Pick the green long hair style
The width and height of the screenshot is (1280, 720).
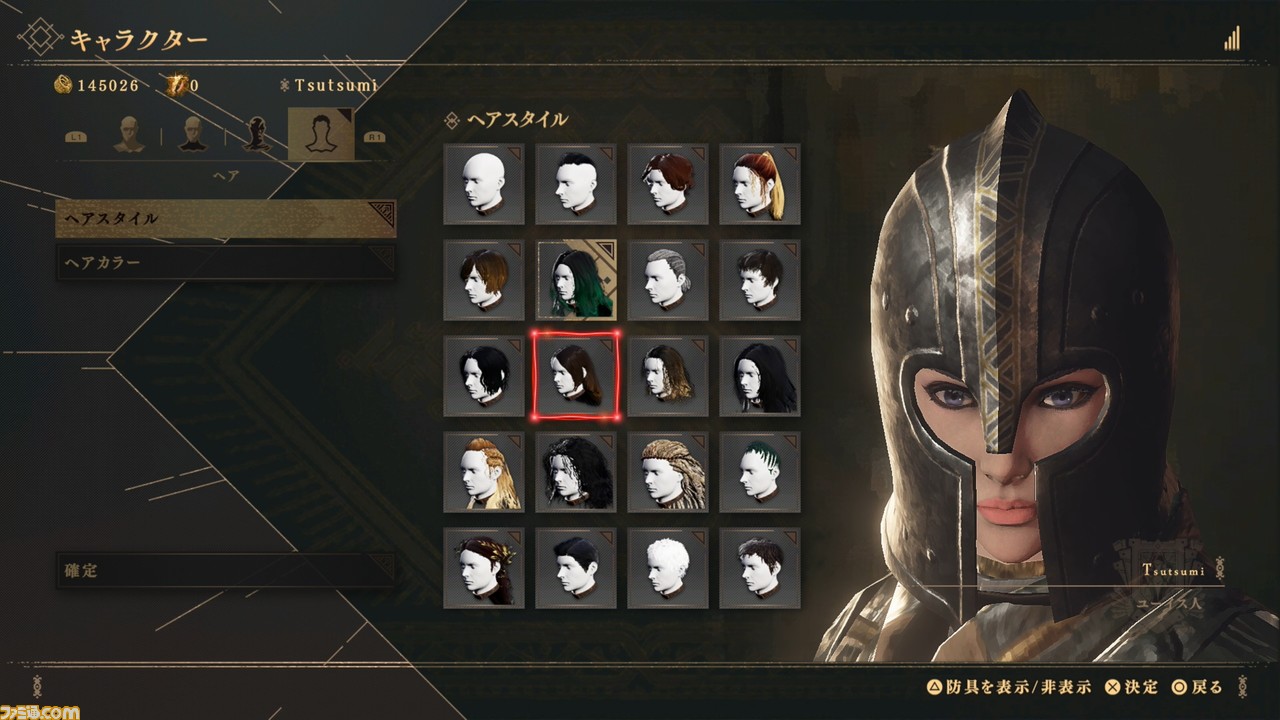(x=576, y=279)
